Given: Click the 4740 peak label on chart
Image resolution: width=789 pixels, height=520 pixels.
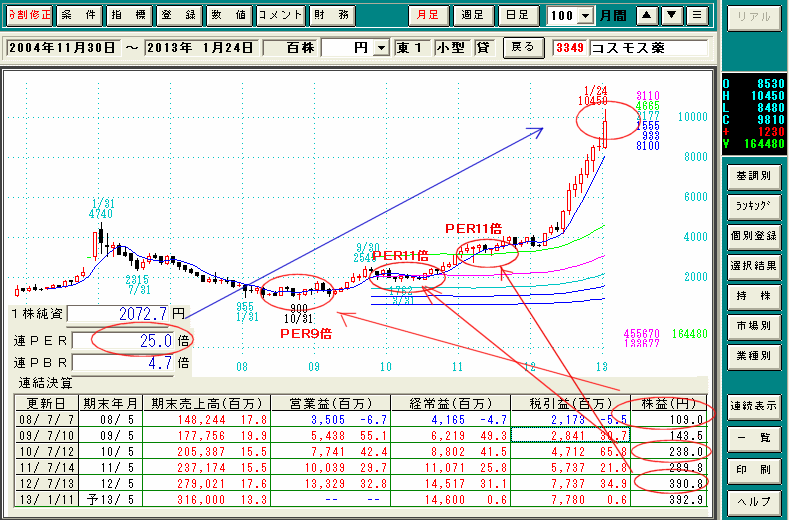Looking at the screenshot, I should pyautogui.click(x=101, y=214).
